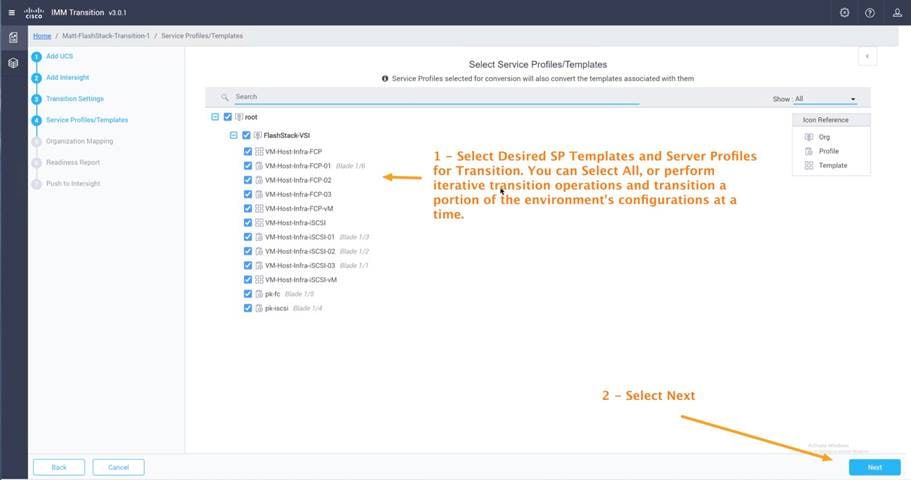Click the Next button
Screen dimensions: 911x480
[874, 467]
